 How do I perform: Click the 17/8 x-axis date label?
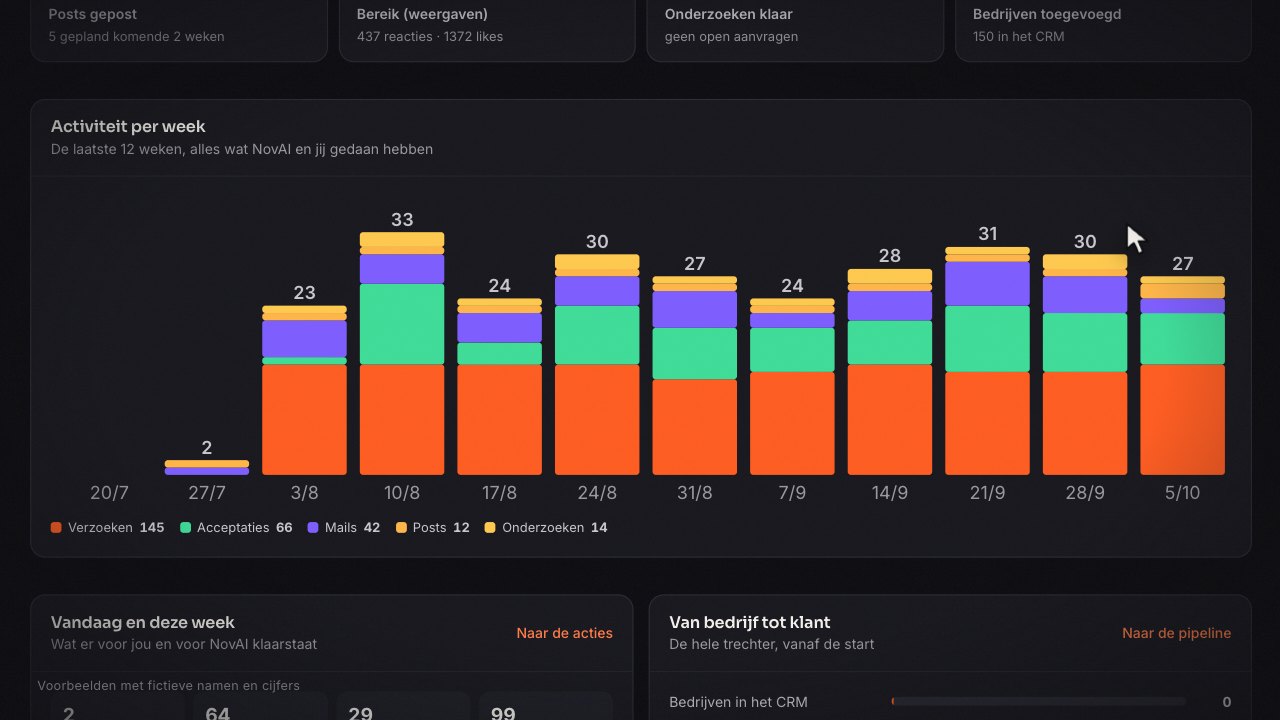(499, 493)
